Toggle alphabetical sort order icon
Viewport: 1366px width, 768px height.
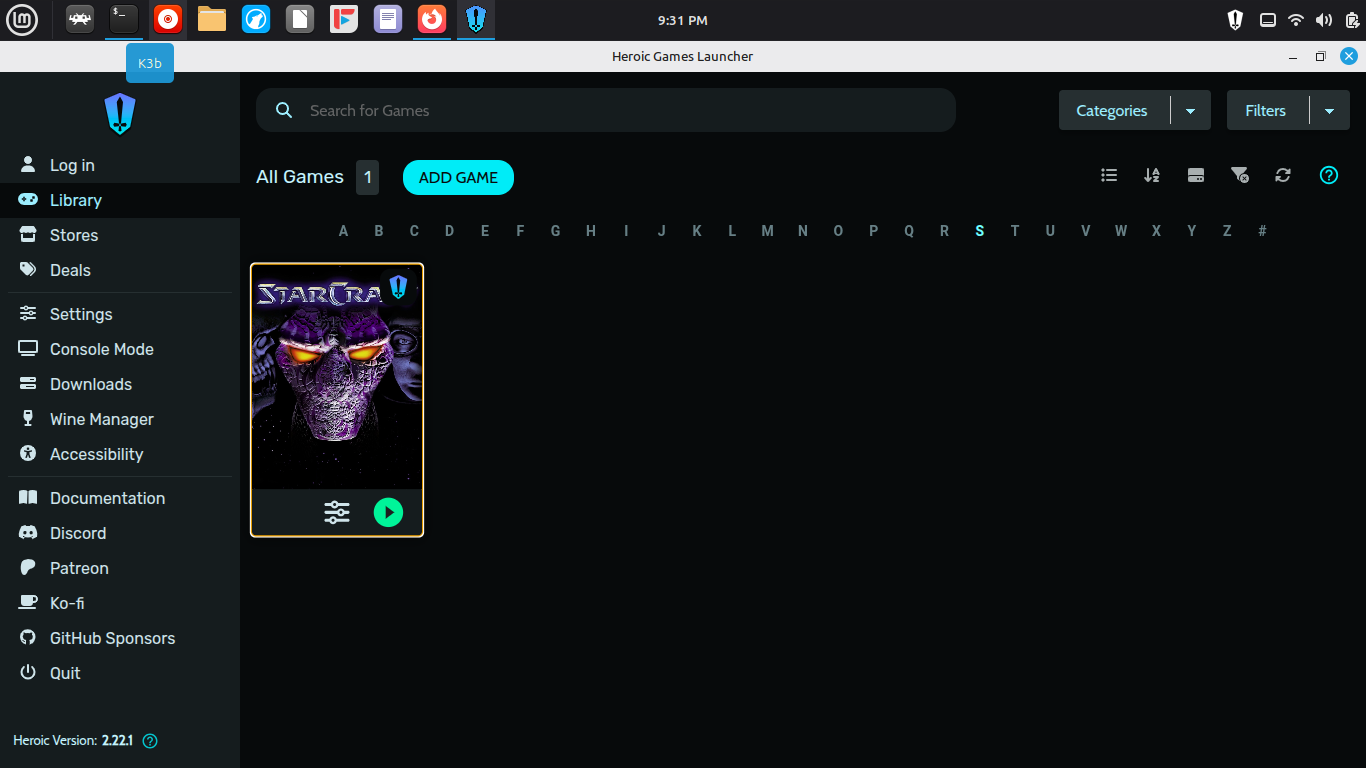click(x=1152, y=175)
